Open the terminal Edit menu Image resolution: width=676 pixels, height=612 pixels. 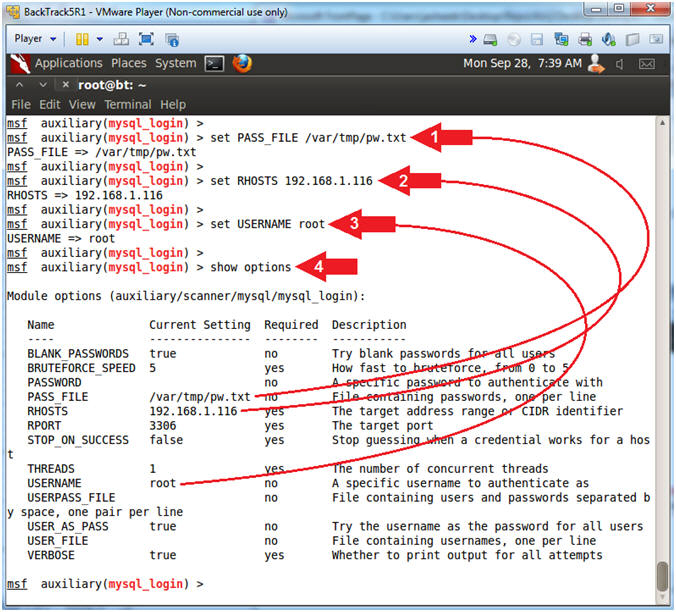click(50, 104)
